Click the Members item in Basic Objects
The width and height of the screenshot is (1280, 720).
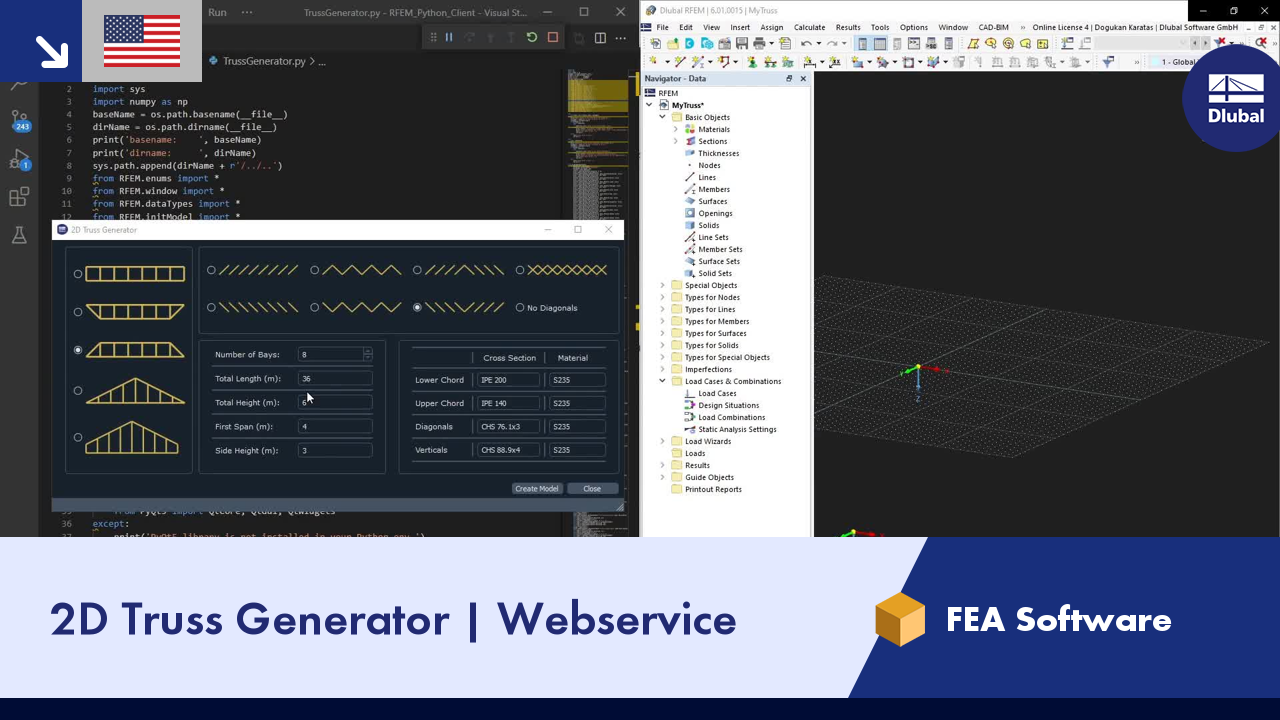[713, 189]
